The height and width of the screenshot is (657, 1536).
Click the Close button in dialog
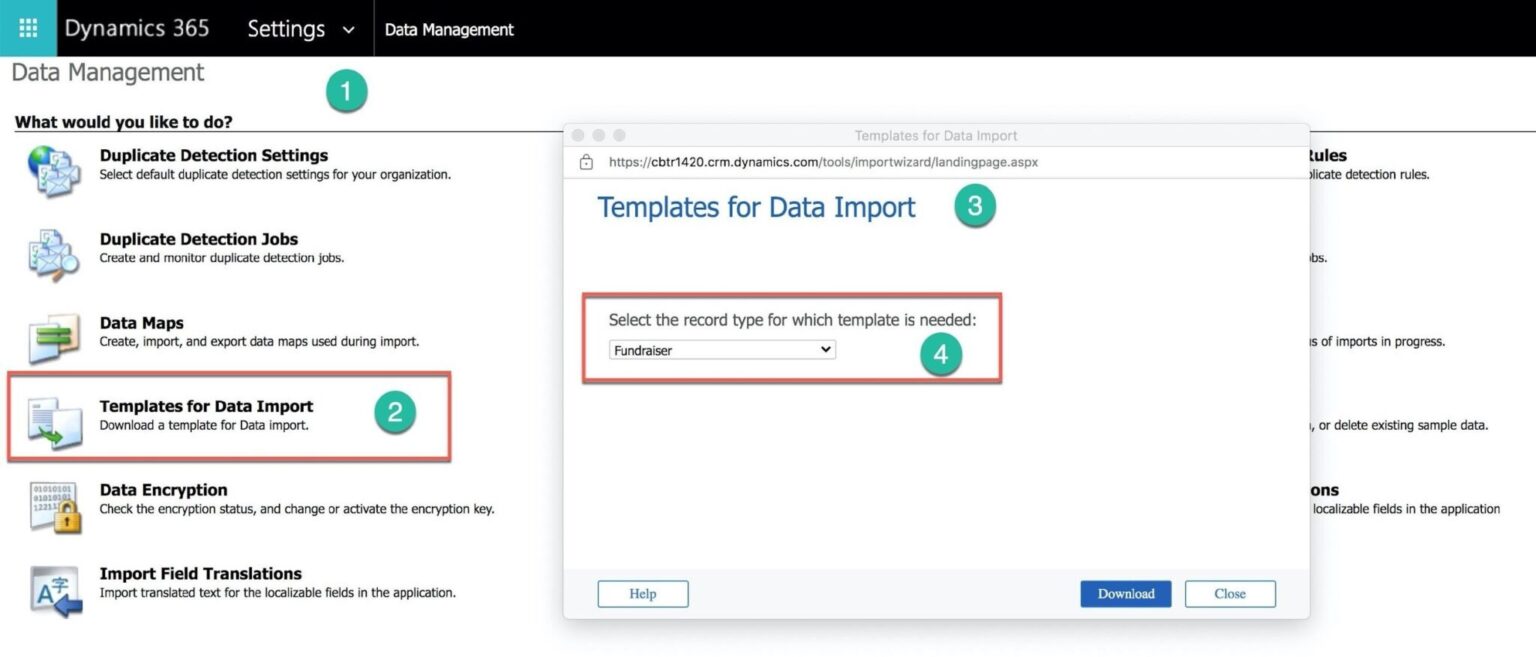(x=1229, y=594)
